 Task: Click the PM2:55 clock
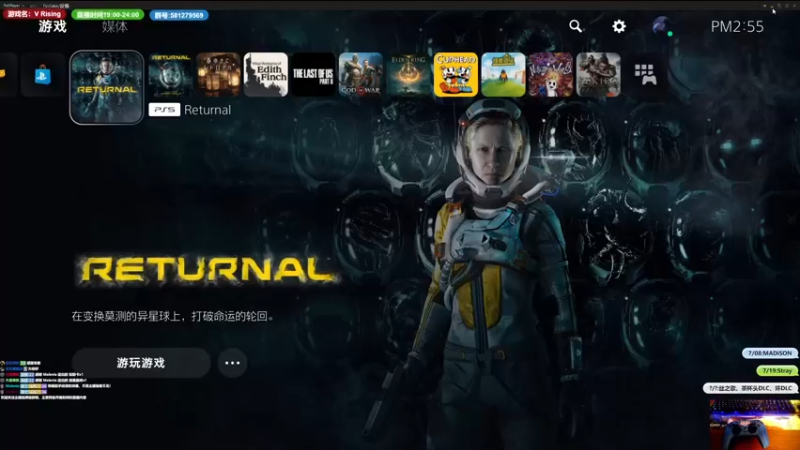(x=737, y=27)
